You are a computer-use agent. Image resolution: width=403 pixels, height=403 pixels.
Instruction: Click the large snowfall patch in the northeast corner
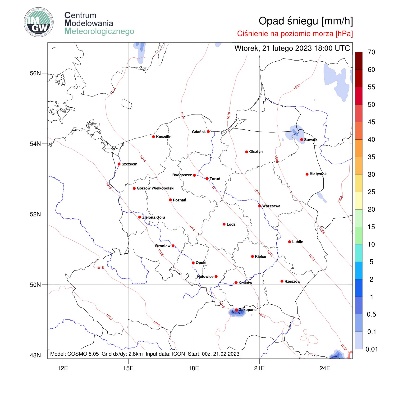[337, 81]
